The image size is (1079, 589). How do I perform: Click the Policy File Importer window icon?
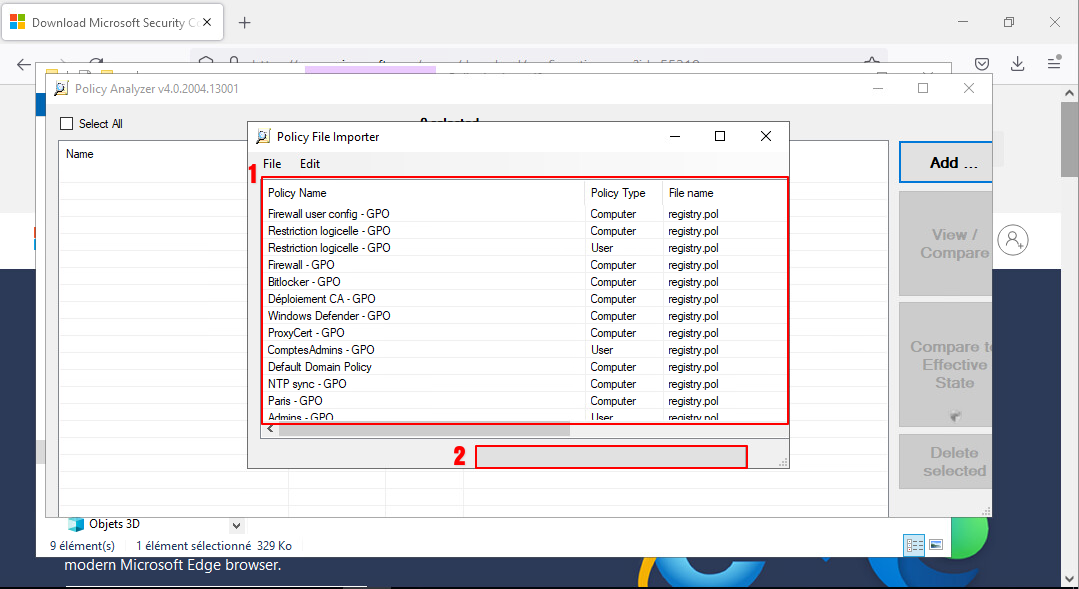click(263, 137)
